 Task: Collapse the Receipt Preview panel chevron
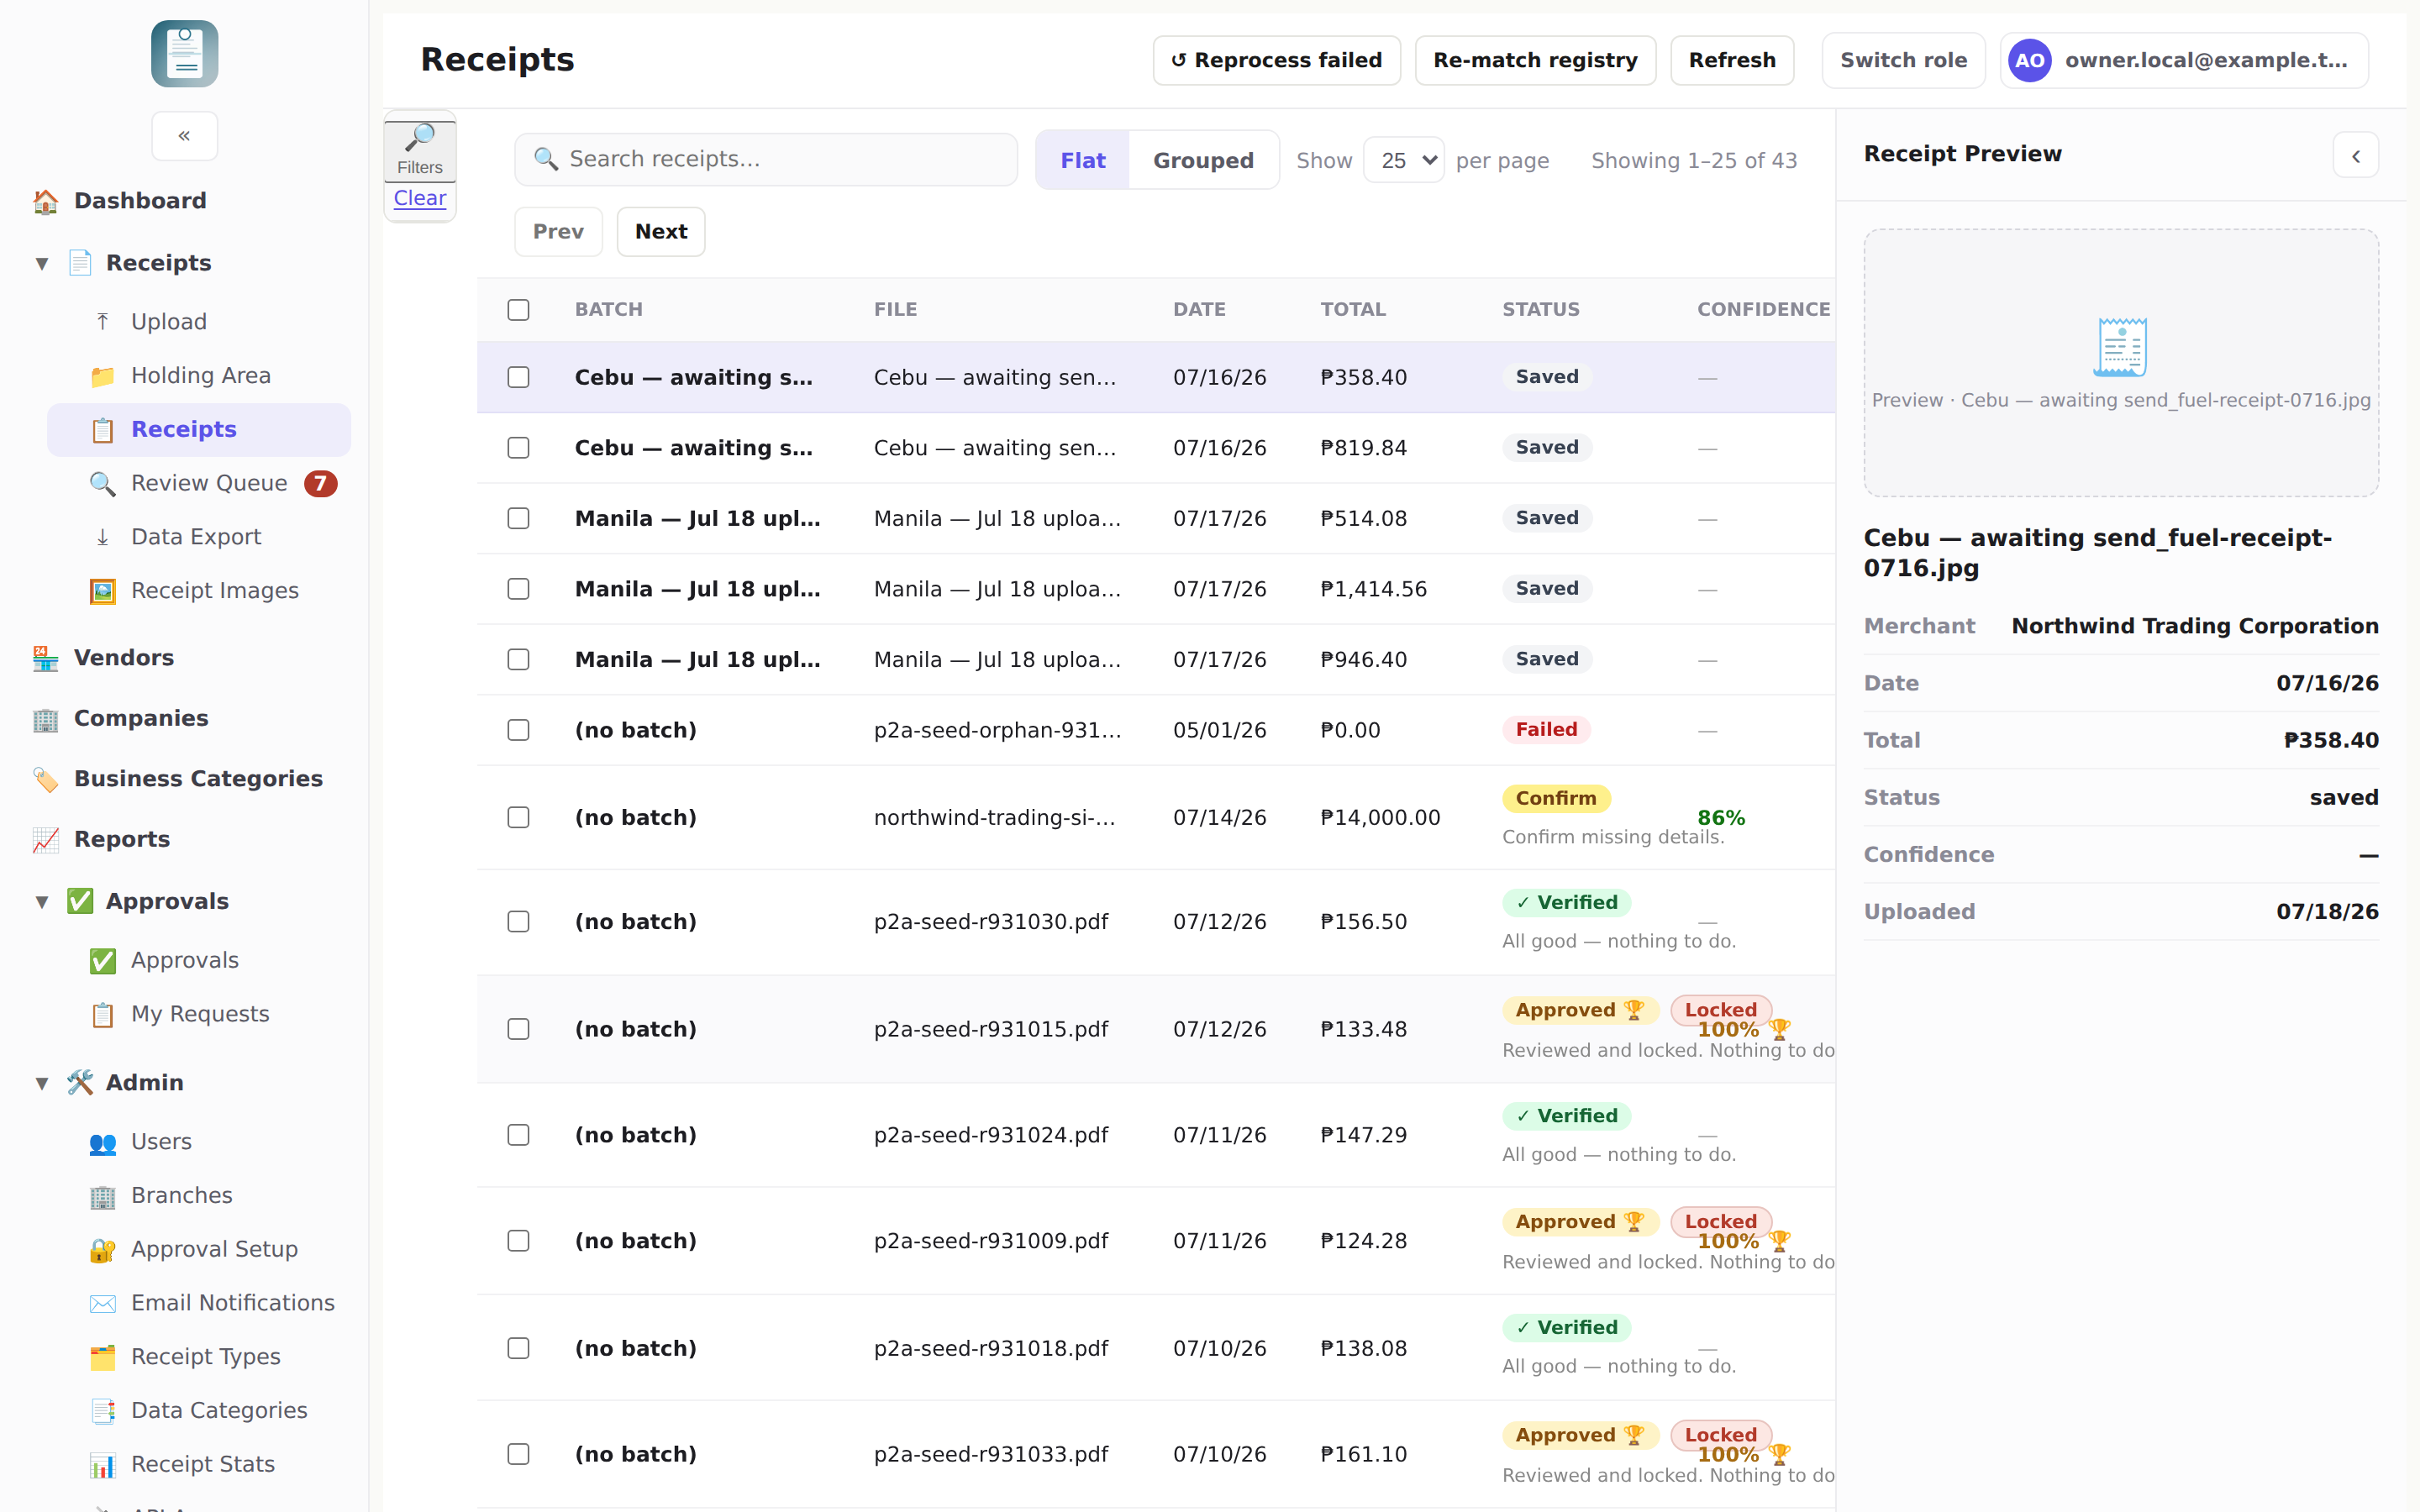(2355, 156)
